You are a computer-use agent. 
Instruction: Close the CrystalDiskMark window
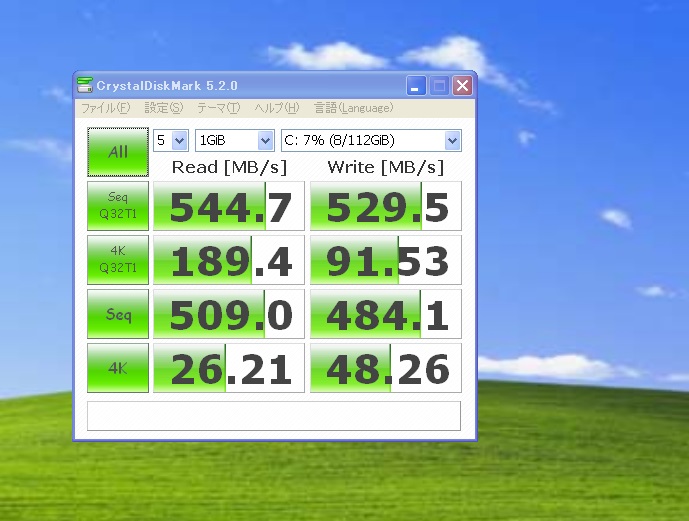463,86
